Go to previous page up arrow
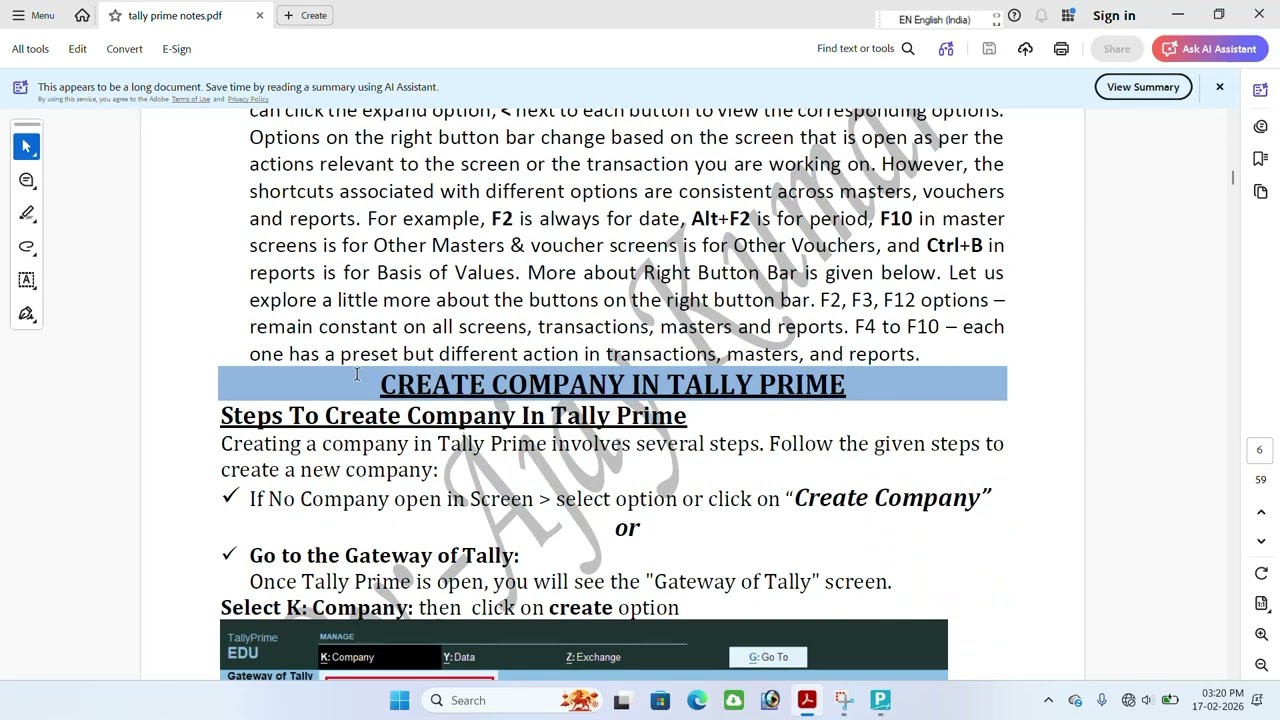The image size is (1280, 720). [x=1261, y=512]
